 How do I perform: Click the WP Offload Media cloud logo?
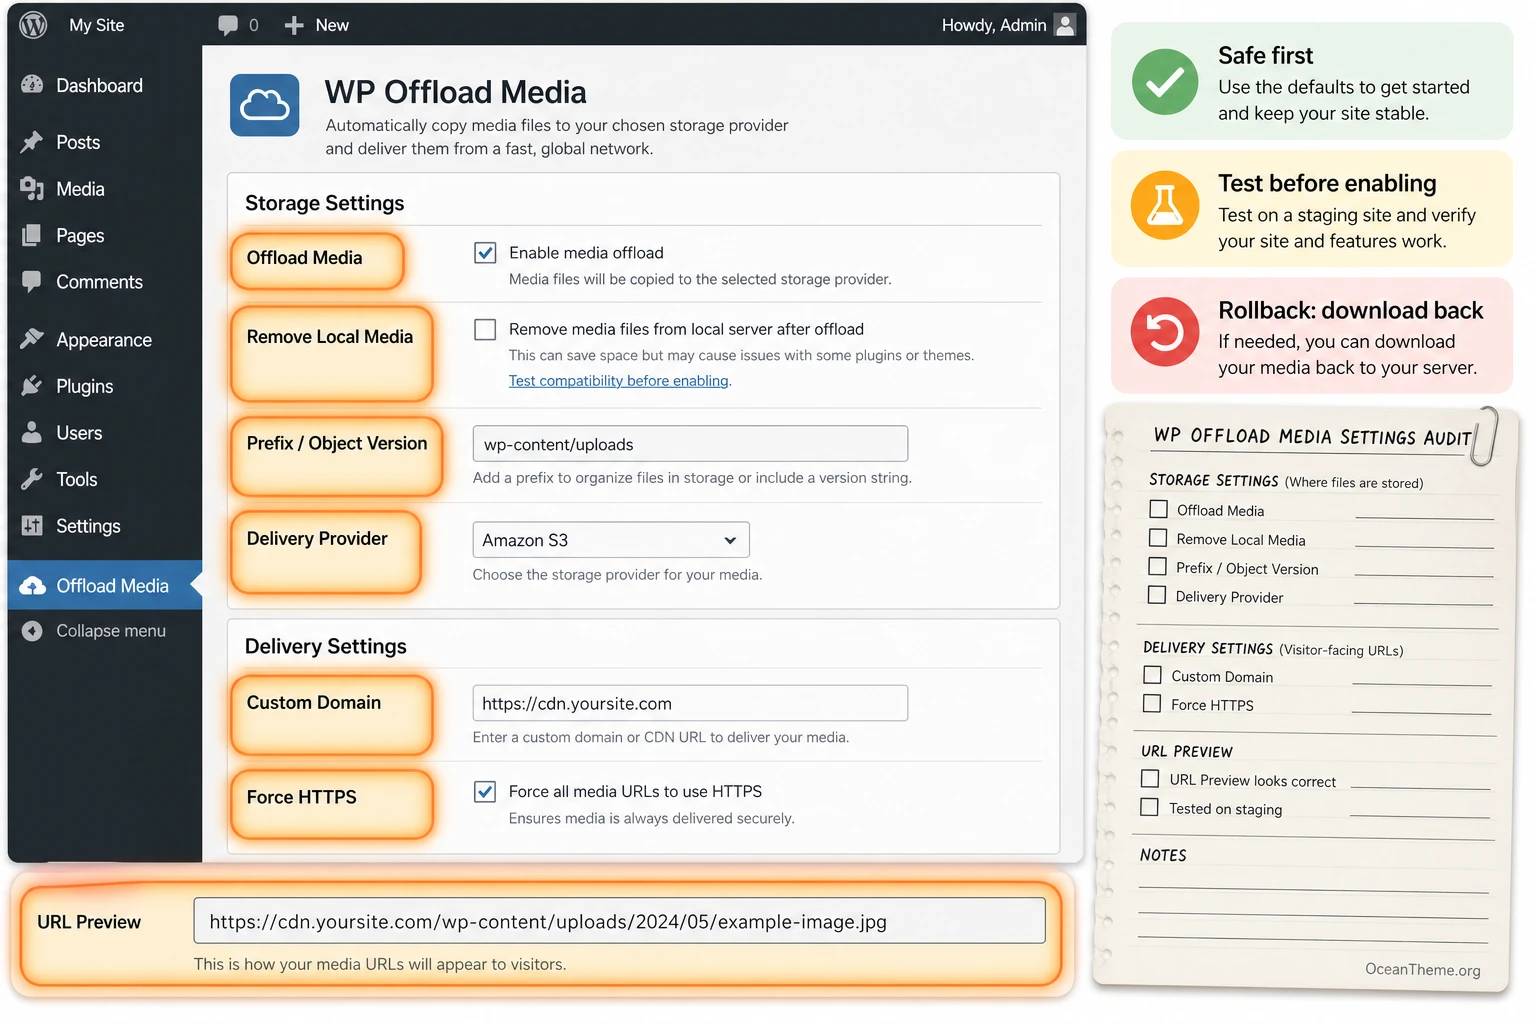click(265, 105)
